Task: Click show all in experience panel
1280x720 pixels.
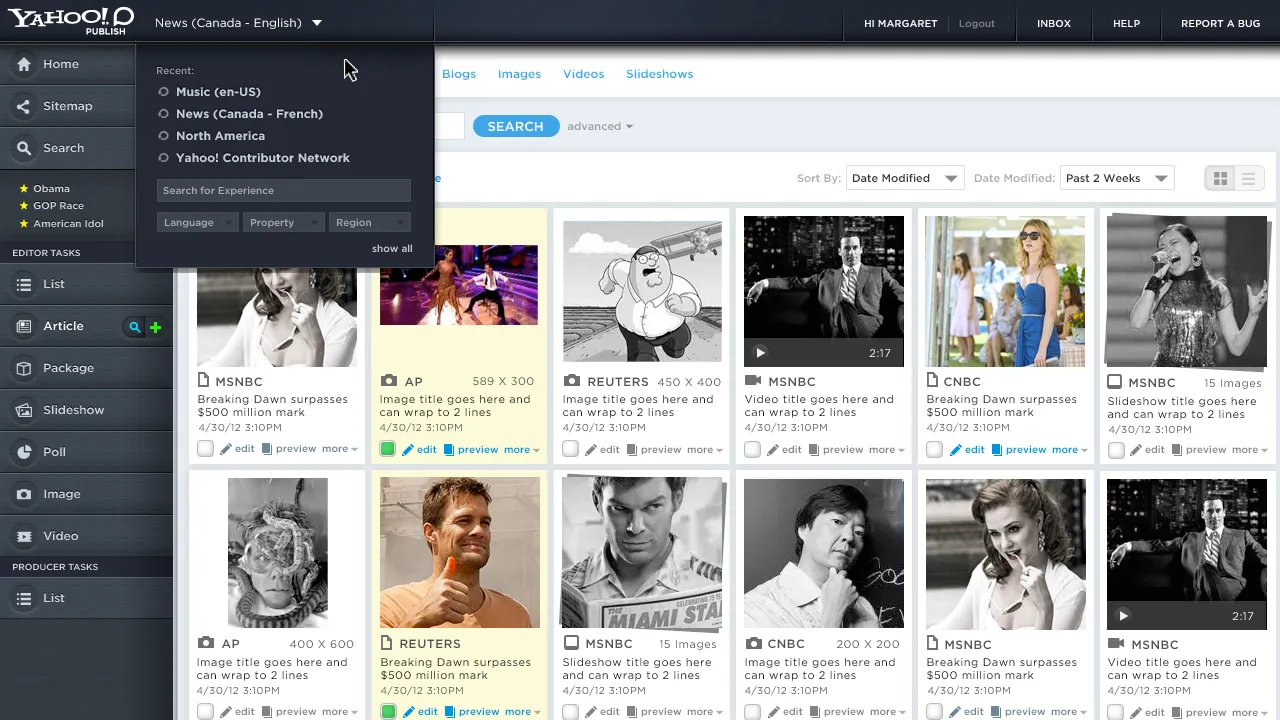Action: (x=392, y=249)
